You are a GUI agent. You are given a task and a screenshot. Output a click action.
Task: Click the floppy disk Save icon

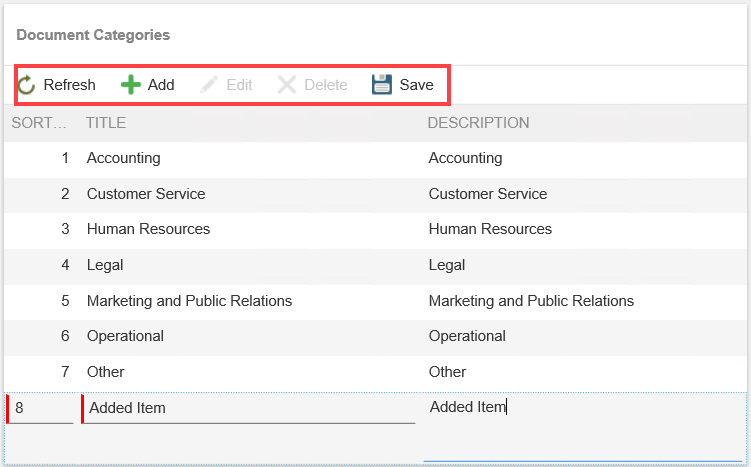(382, 85)
